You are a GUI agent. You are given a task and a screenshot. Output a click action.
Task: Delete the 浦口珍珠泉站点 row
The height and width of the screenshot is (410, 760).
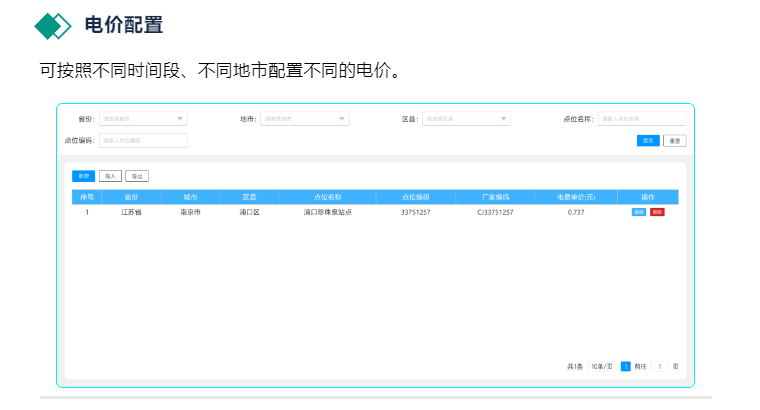pos(657,212)
